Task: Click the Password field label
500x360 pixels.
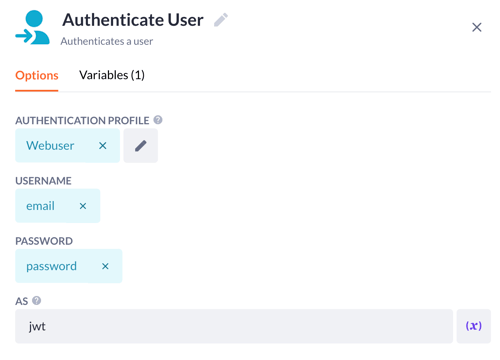Action: point(44,241)
